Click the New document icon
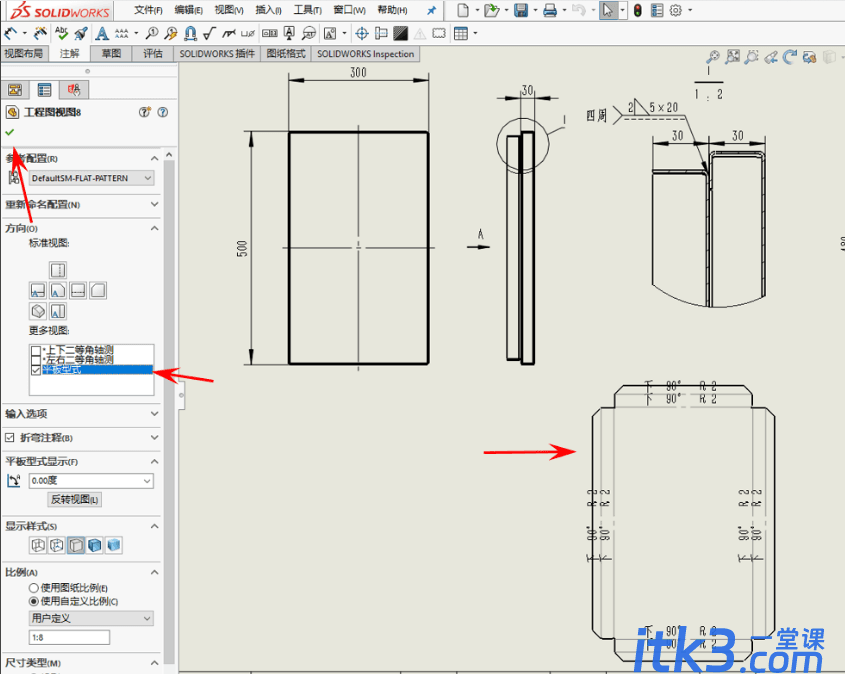Viewport: 845px width, 674px height. [462, 10]
